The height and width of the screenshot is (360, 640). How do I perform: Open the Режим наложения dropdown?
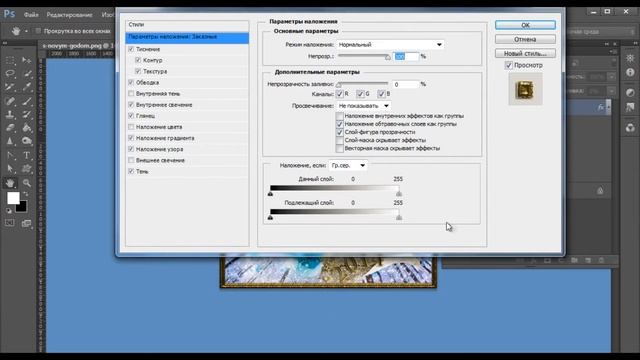pyautogui.click(x=390, y=44)
